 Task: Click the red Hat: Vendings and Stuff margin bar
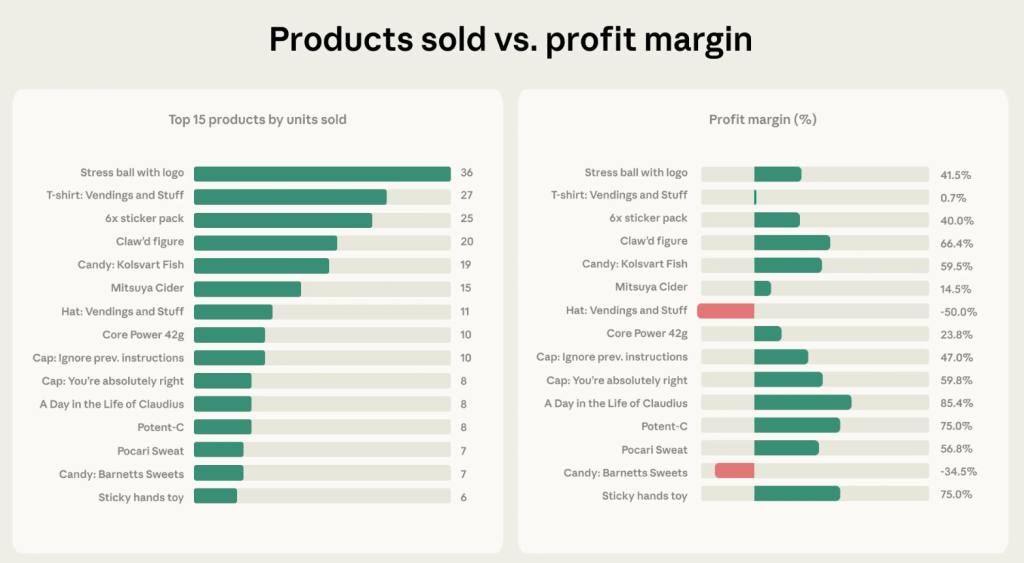click(x=726, y=311)
